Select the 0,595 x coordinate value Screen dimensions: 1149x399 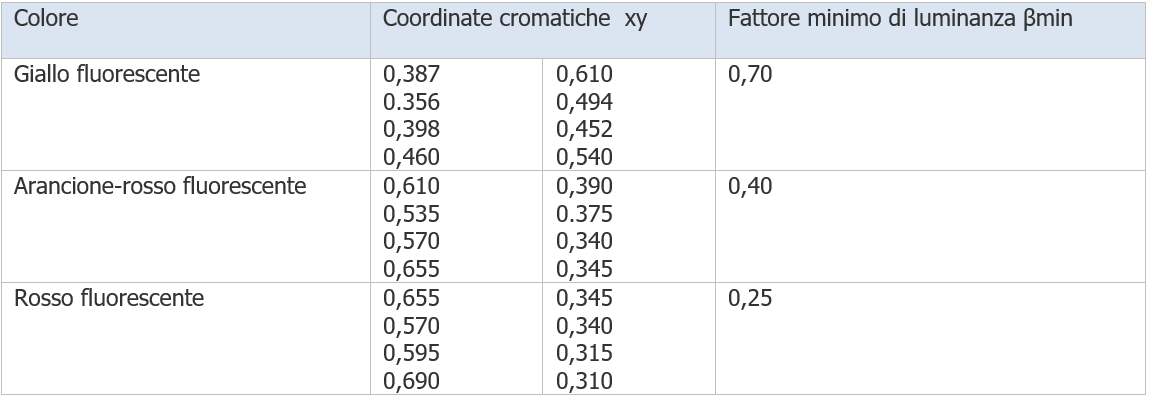click(x=411, y=354)
